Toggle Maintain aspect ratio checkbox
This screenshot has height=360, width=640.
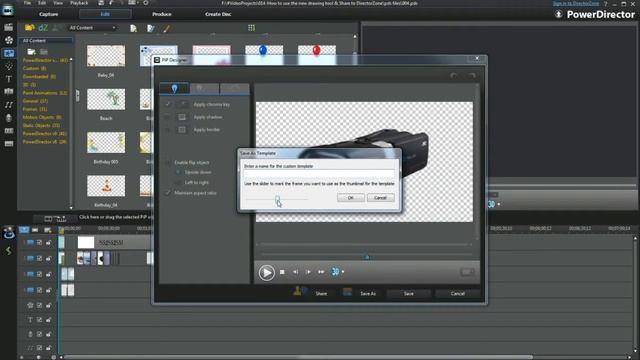[167, 193]
